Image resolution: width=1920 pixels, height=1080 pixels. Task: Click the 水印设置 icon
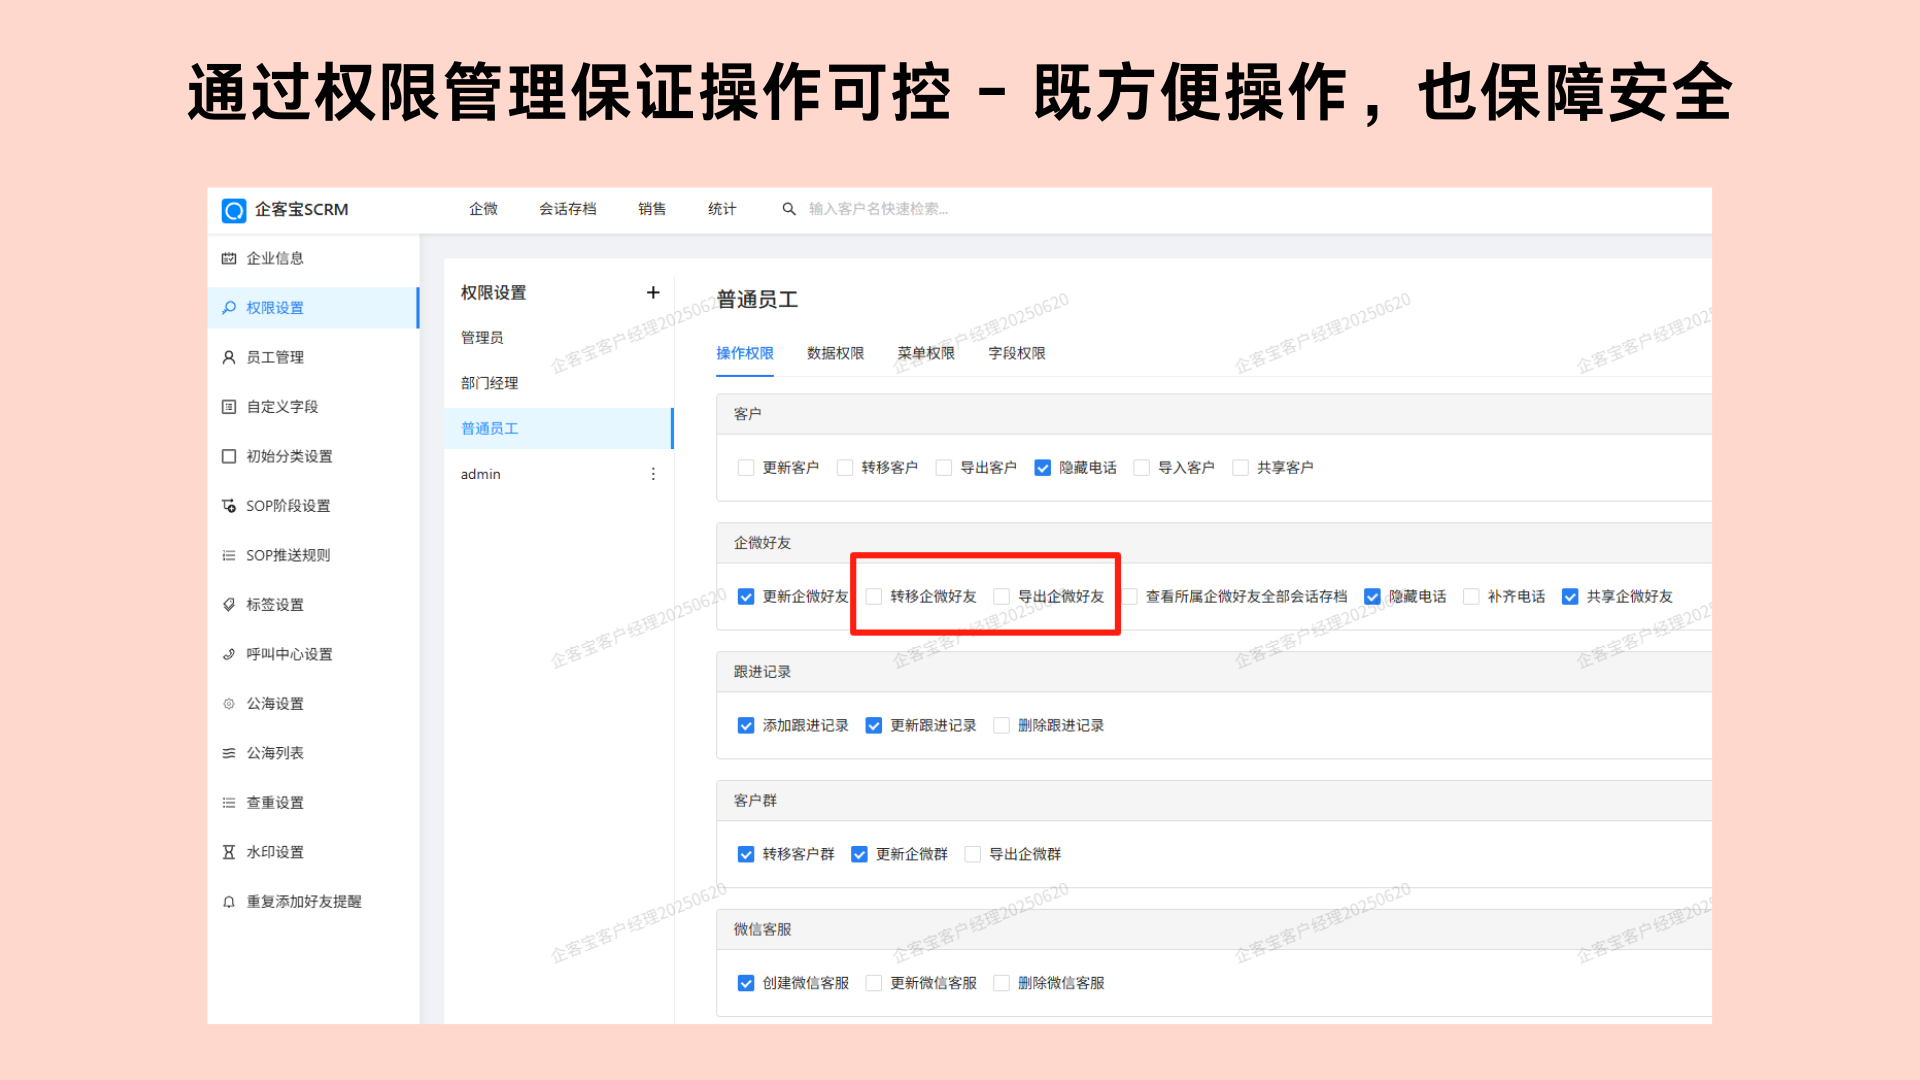[x=229, y=852]
